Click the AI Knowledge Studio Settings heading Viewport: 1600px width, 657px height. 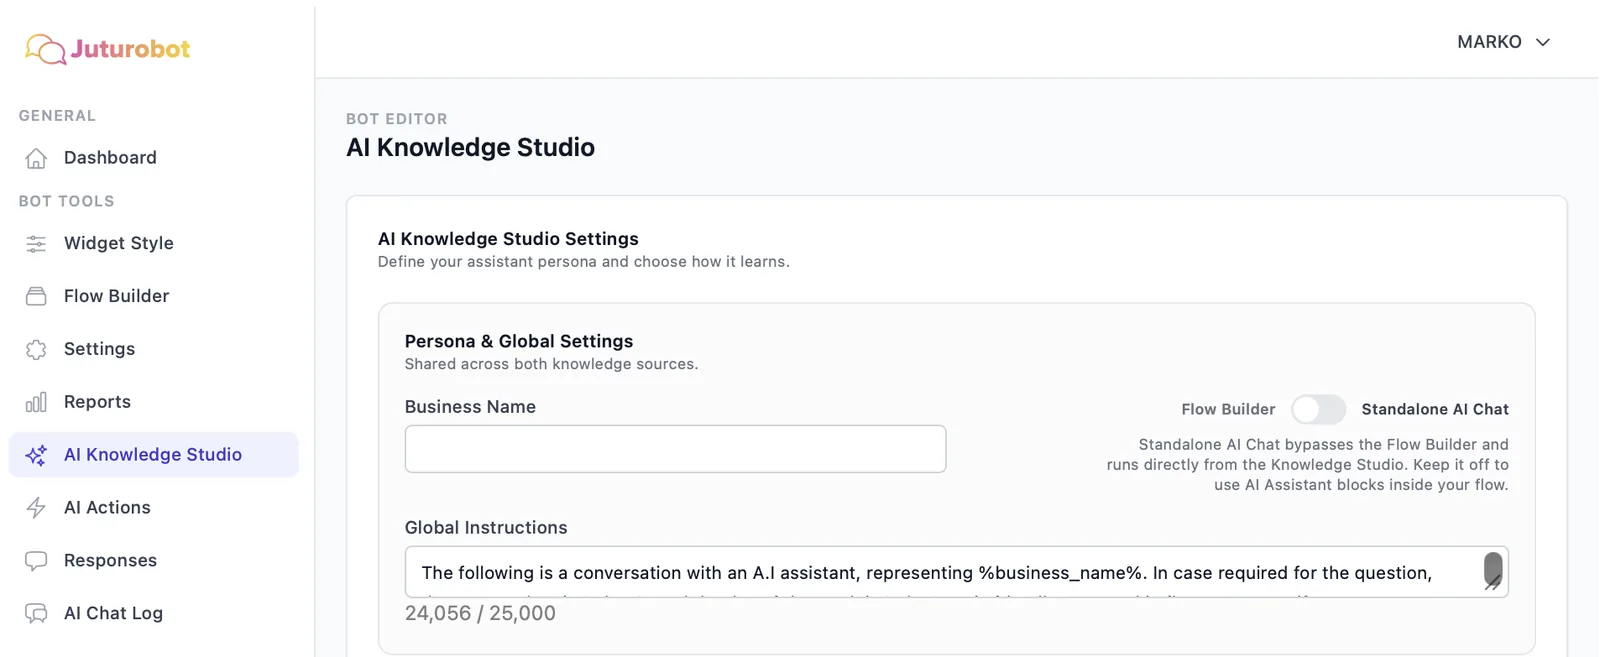(508, 239)
